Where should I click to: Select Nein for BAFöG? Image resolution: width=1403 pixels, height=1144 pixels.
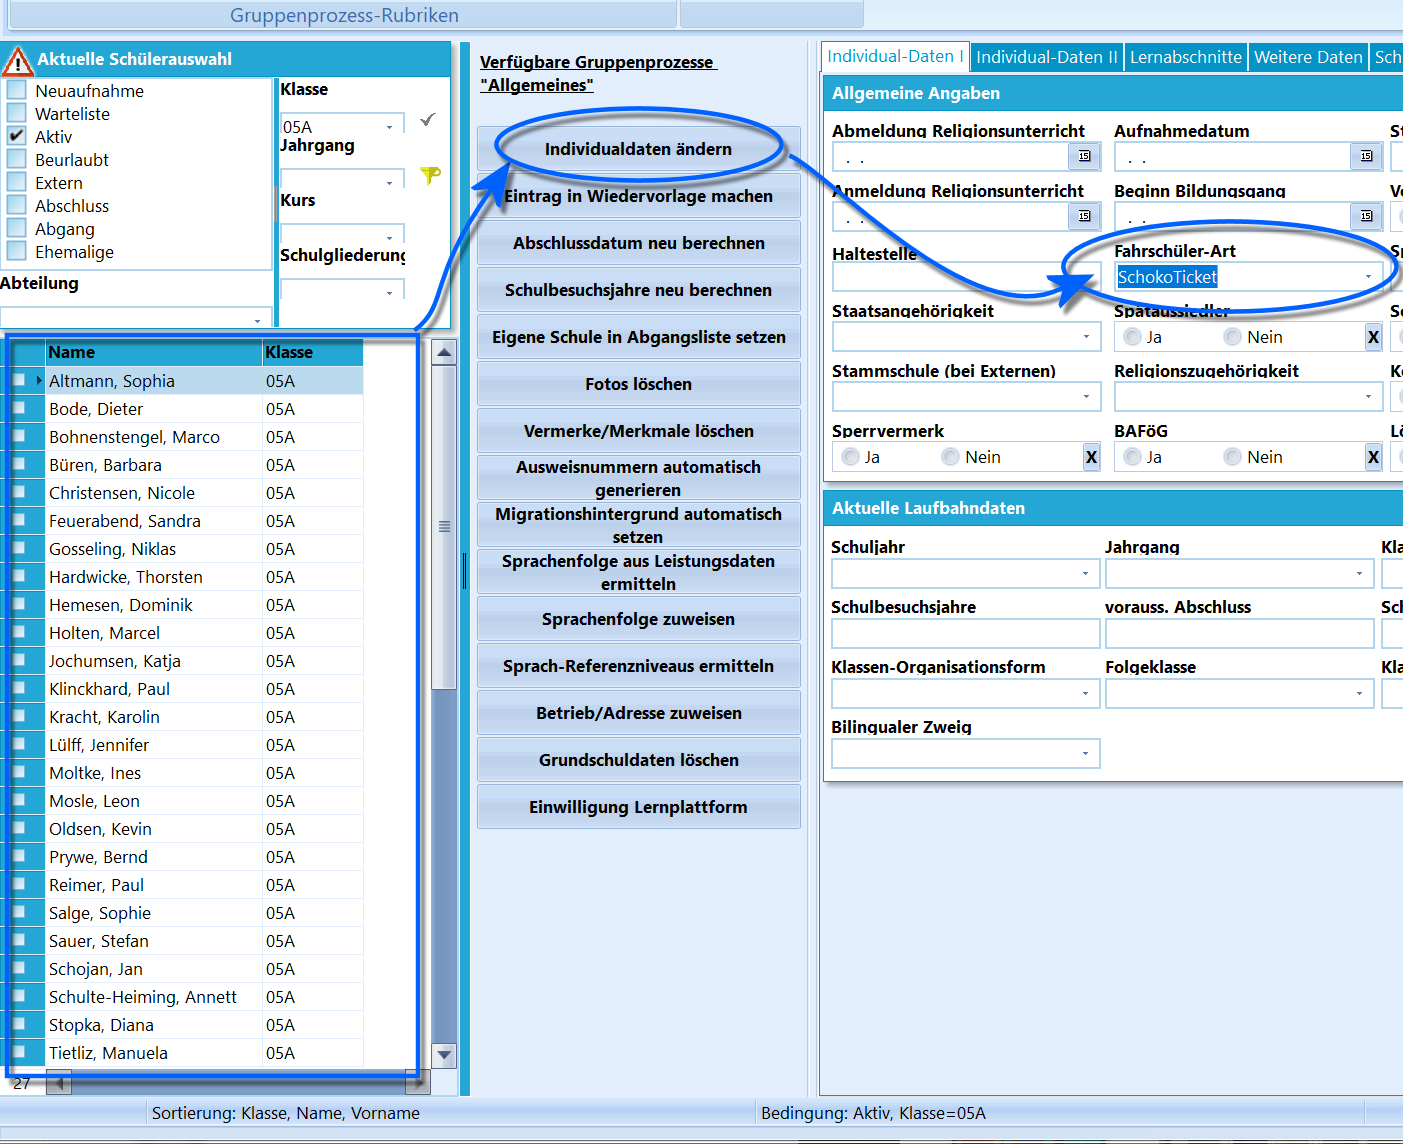(1233, 457)
